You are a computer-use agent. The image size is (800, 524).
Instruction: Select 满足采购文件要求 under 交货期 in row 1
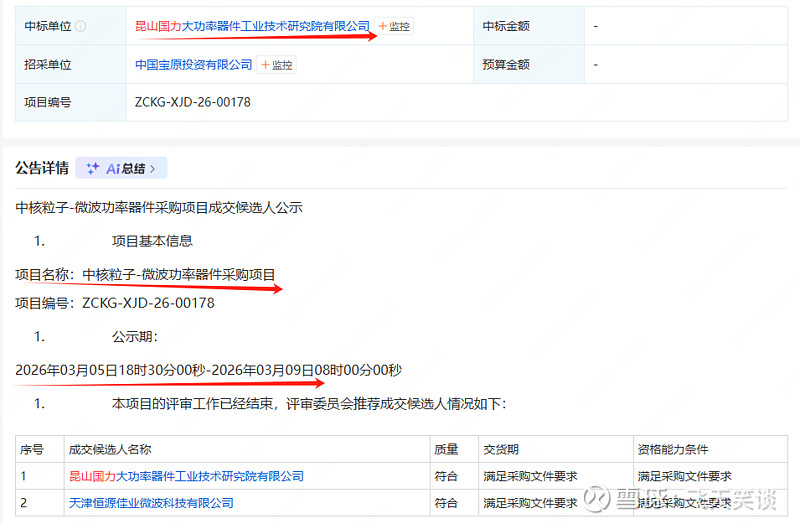click(530, 477)
